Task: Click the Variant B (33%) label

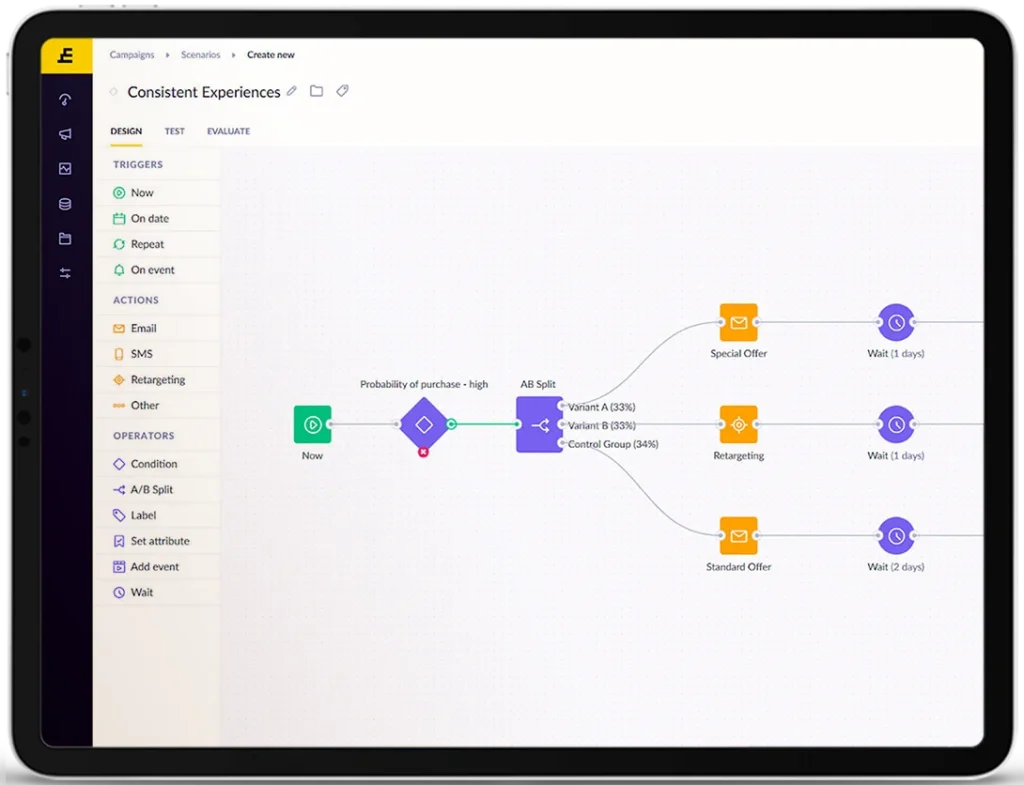Action: tap(601, 425)
